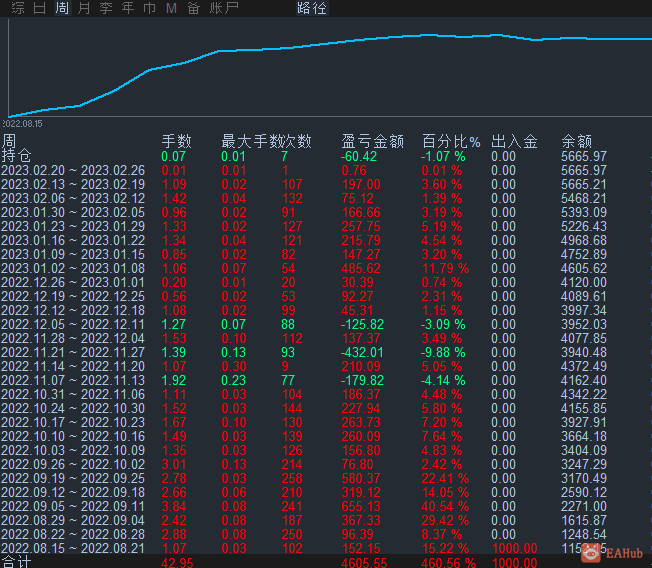Viewport: 652px width, 568px height.
Task: Click the 百分比% column header
Action: 451,141
